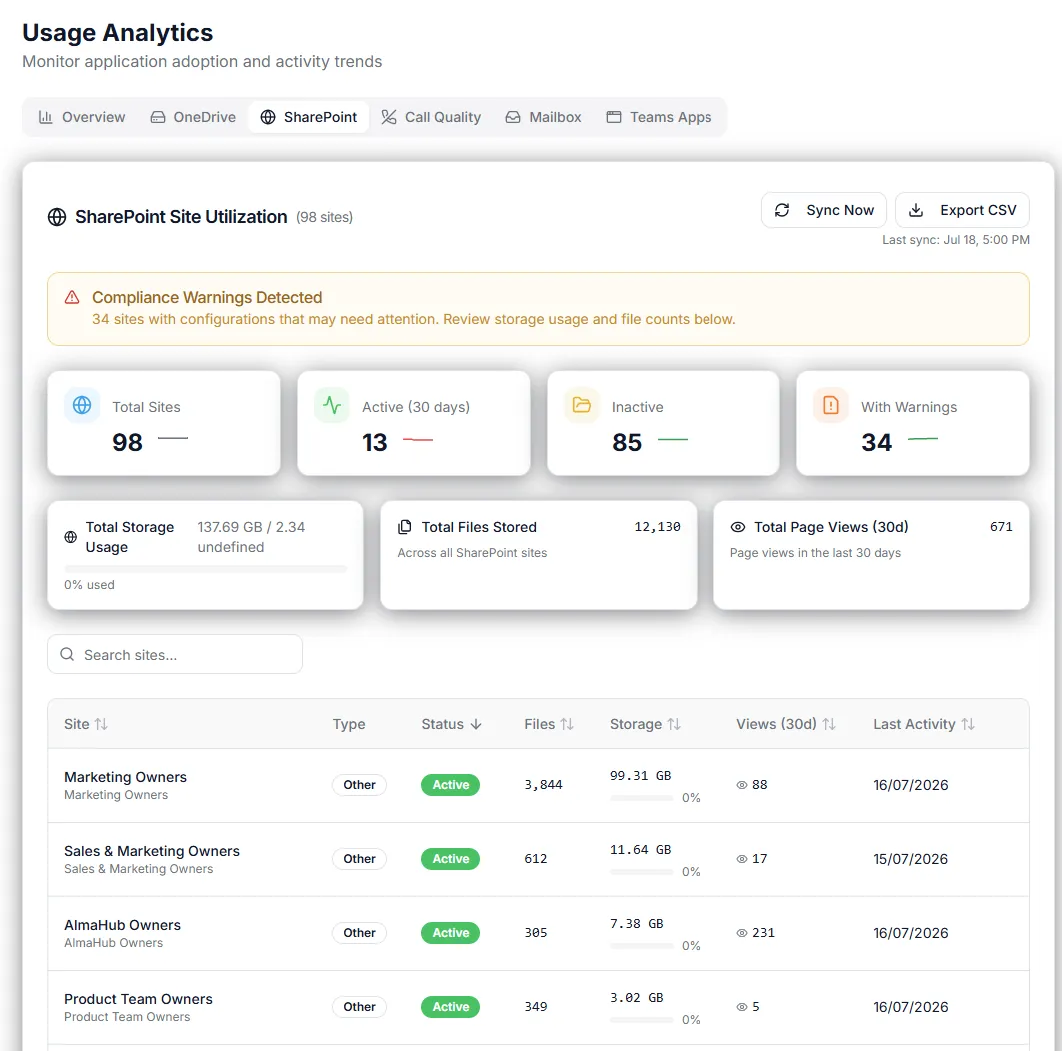The height and width of the screenshot is (1051, 1062).
Task: Click the Active badge for Sales & Marketing Owners
Action: pyautogui.click(x=450, y=859)
